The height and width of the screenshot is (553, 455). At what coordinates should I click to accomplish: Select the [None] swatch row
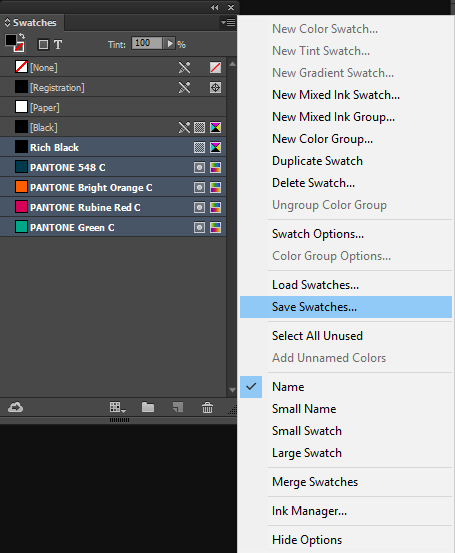113,67
